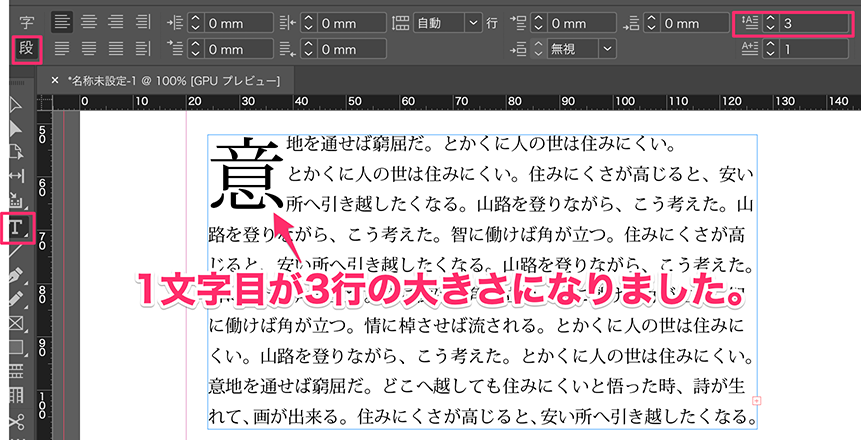Click the large drop cap 意 character
The image size is (861, 440).
point(247,174)
